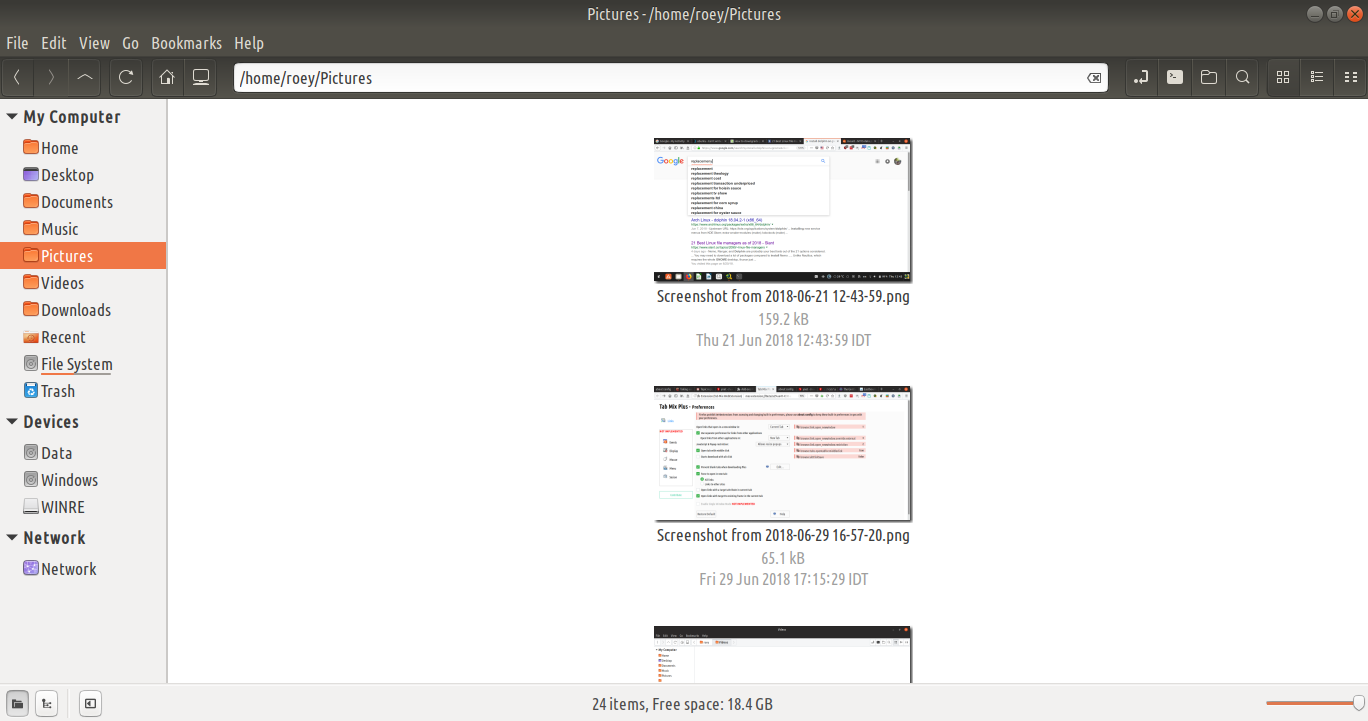
Task: Open Documents from the sidebar
Action: [83, 202]
